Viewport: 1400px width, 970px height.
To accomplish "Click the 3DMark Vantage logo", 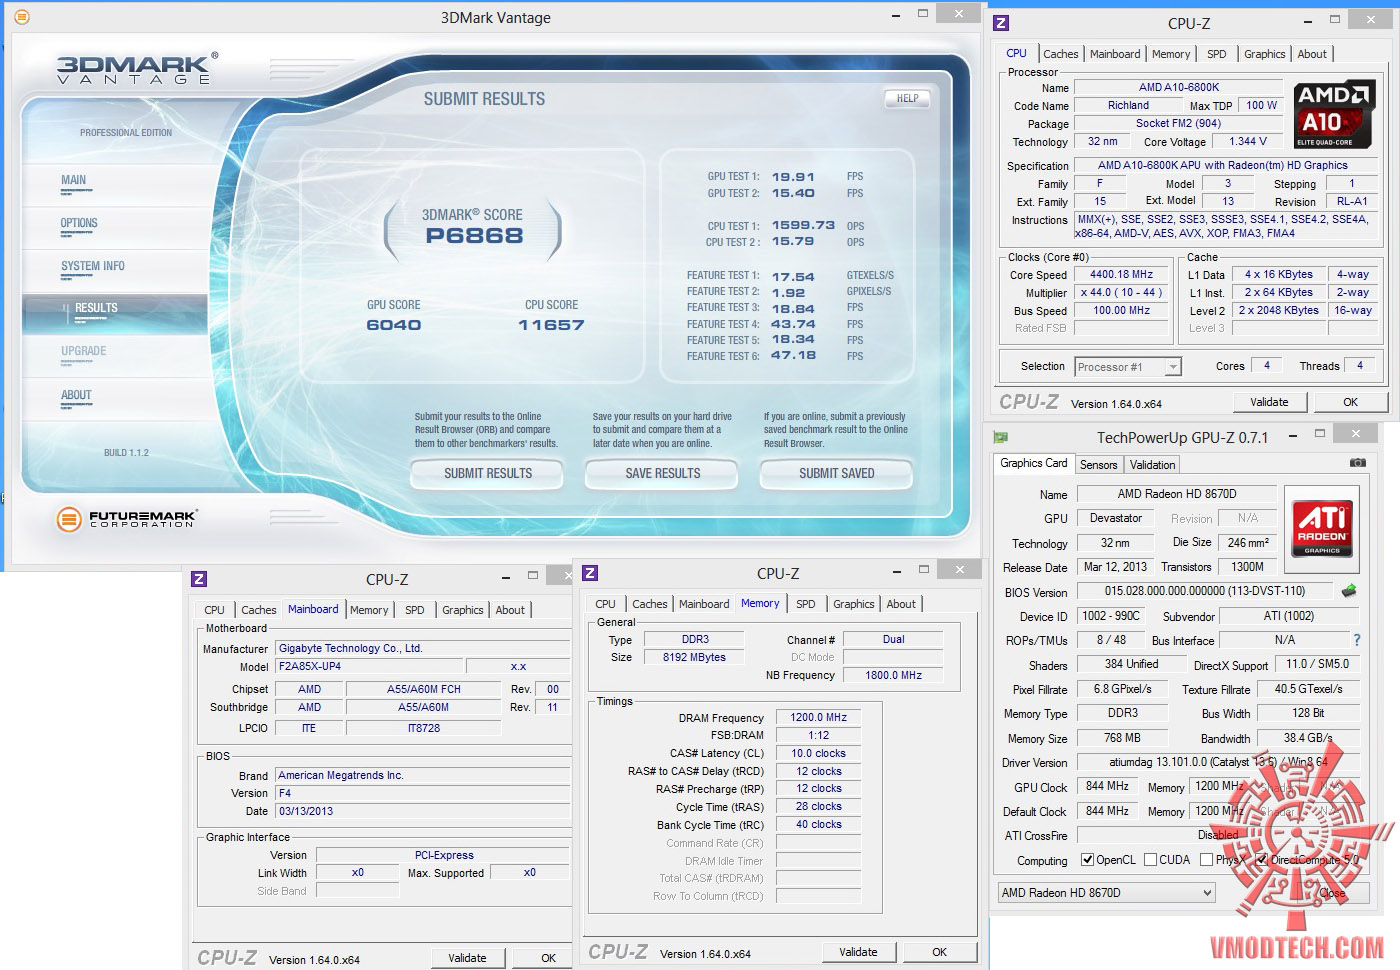I will click(137, 69).
